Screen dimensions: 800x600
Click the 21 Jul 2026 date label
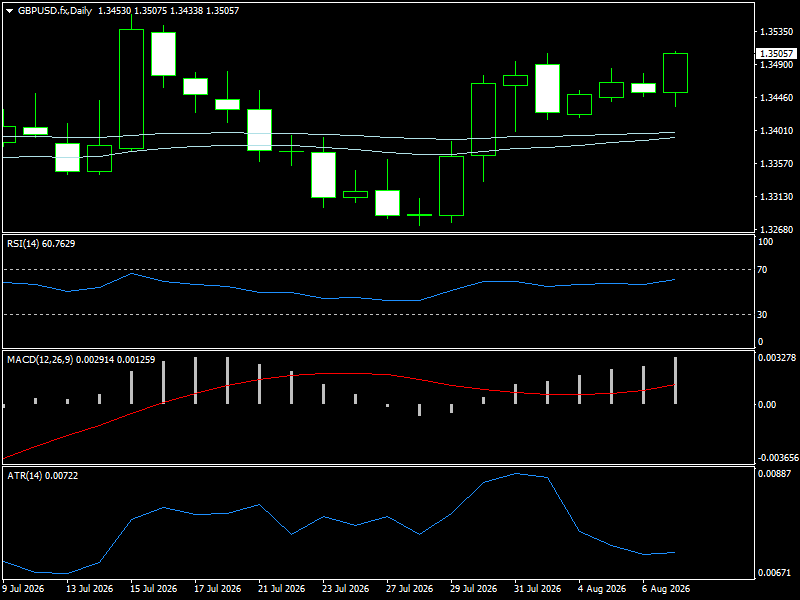[282, 589]
